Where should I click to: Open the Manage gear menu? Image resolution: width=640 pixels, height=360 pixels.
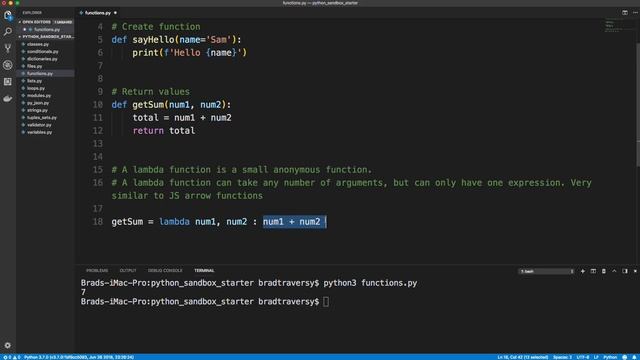coord(8,345)
